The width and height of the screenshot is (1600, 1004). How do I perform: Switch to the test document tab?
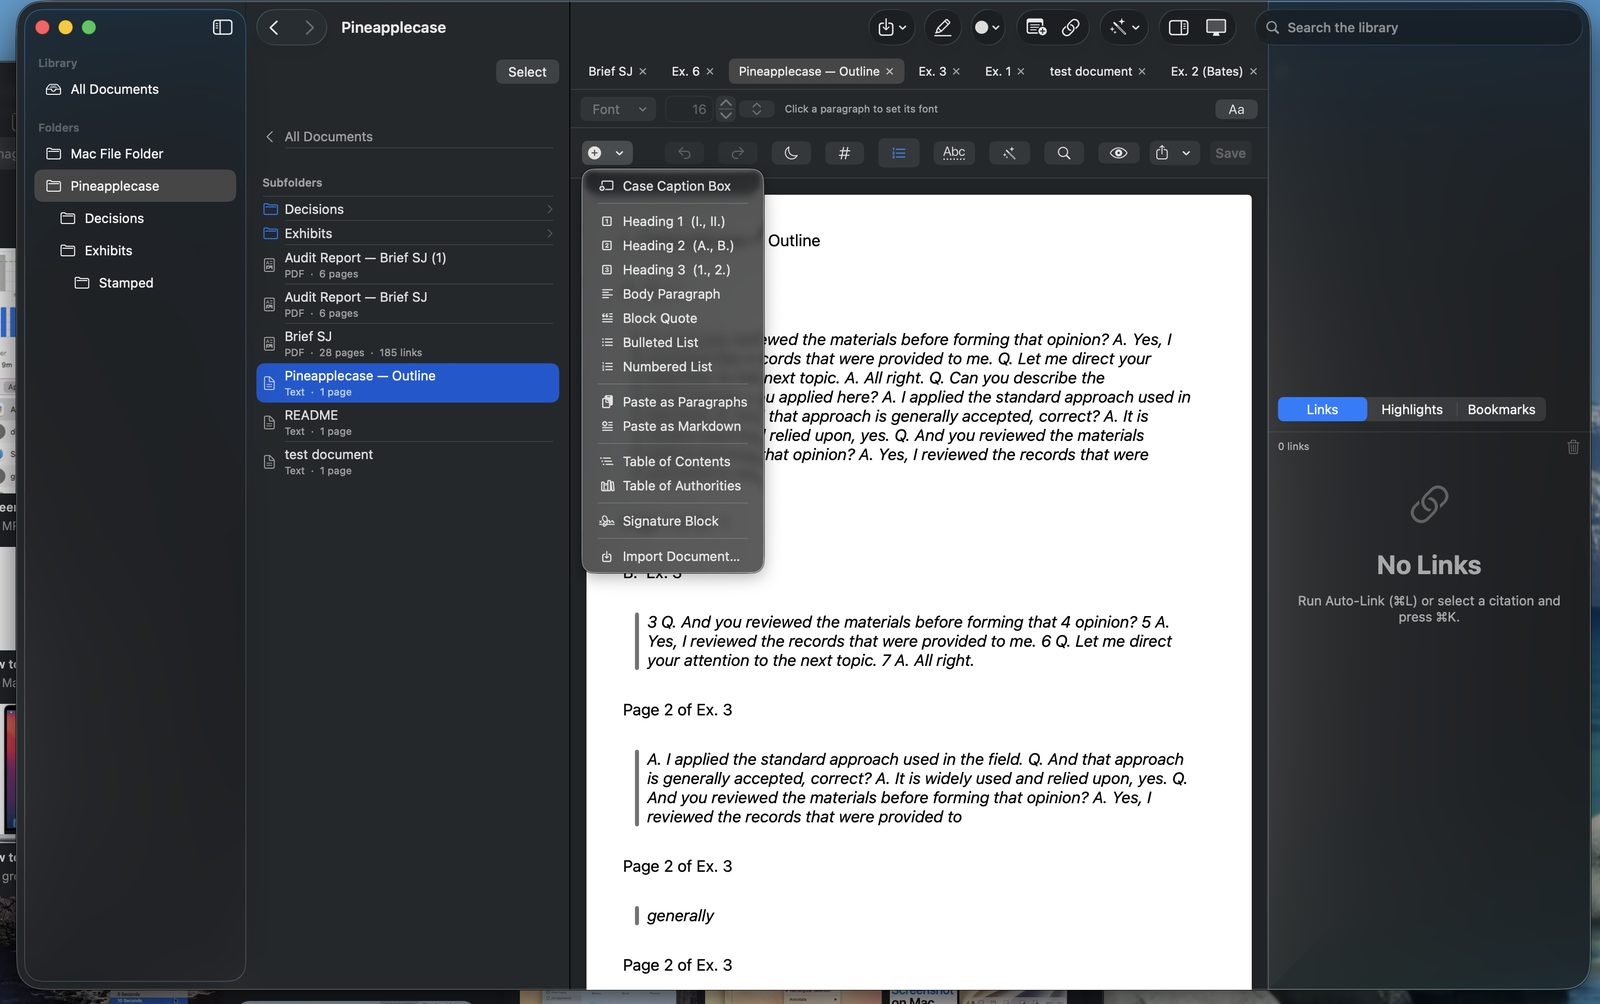pyautogui.click(x=1090, y=71)
